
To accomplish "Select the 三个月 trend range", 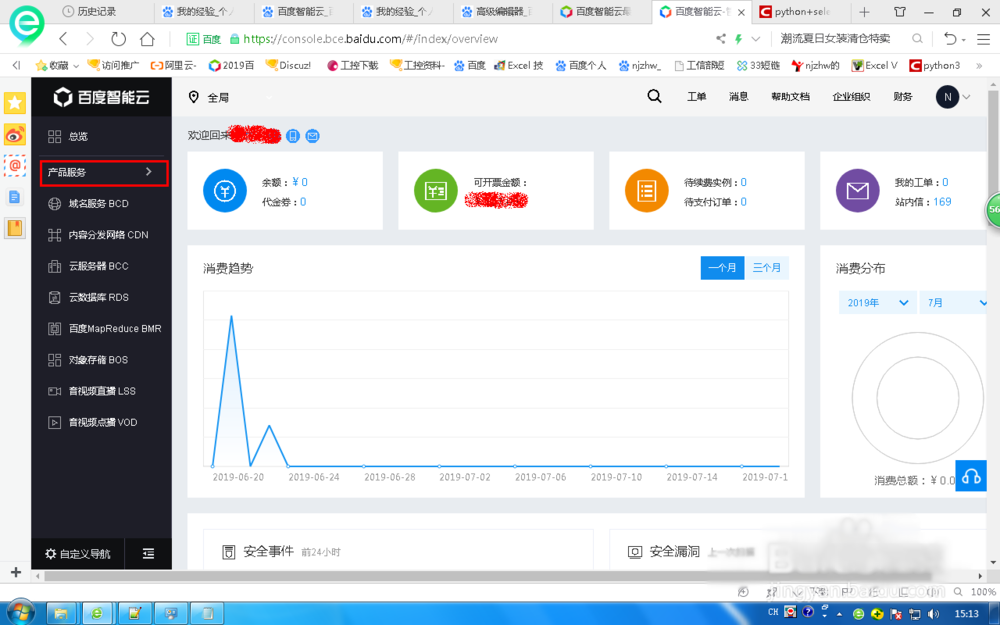I will 767,268.
